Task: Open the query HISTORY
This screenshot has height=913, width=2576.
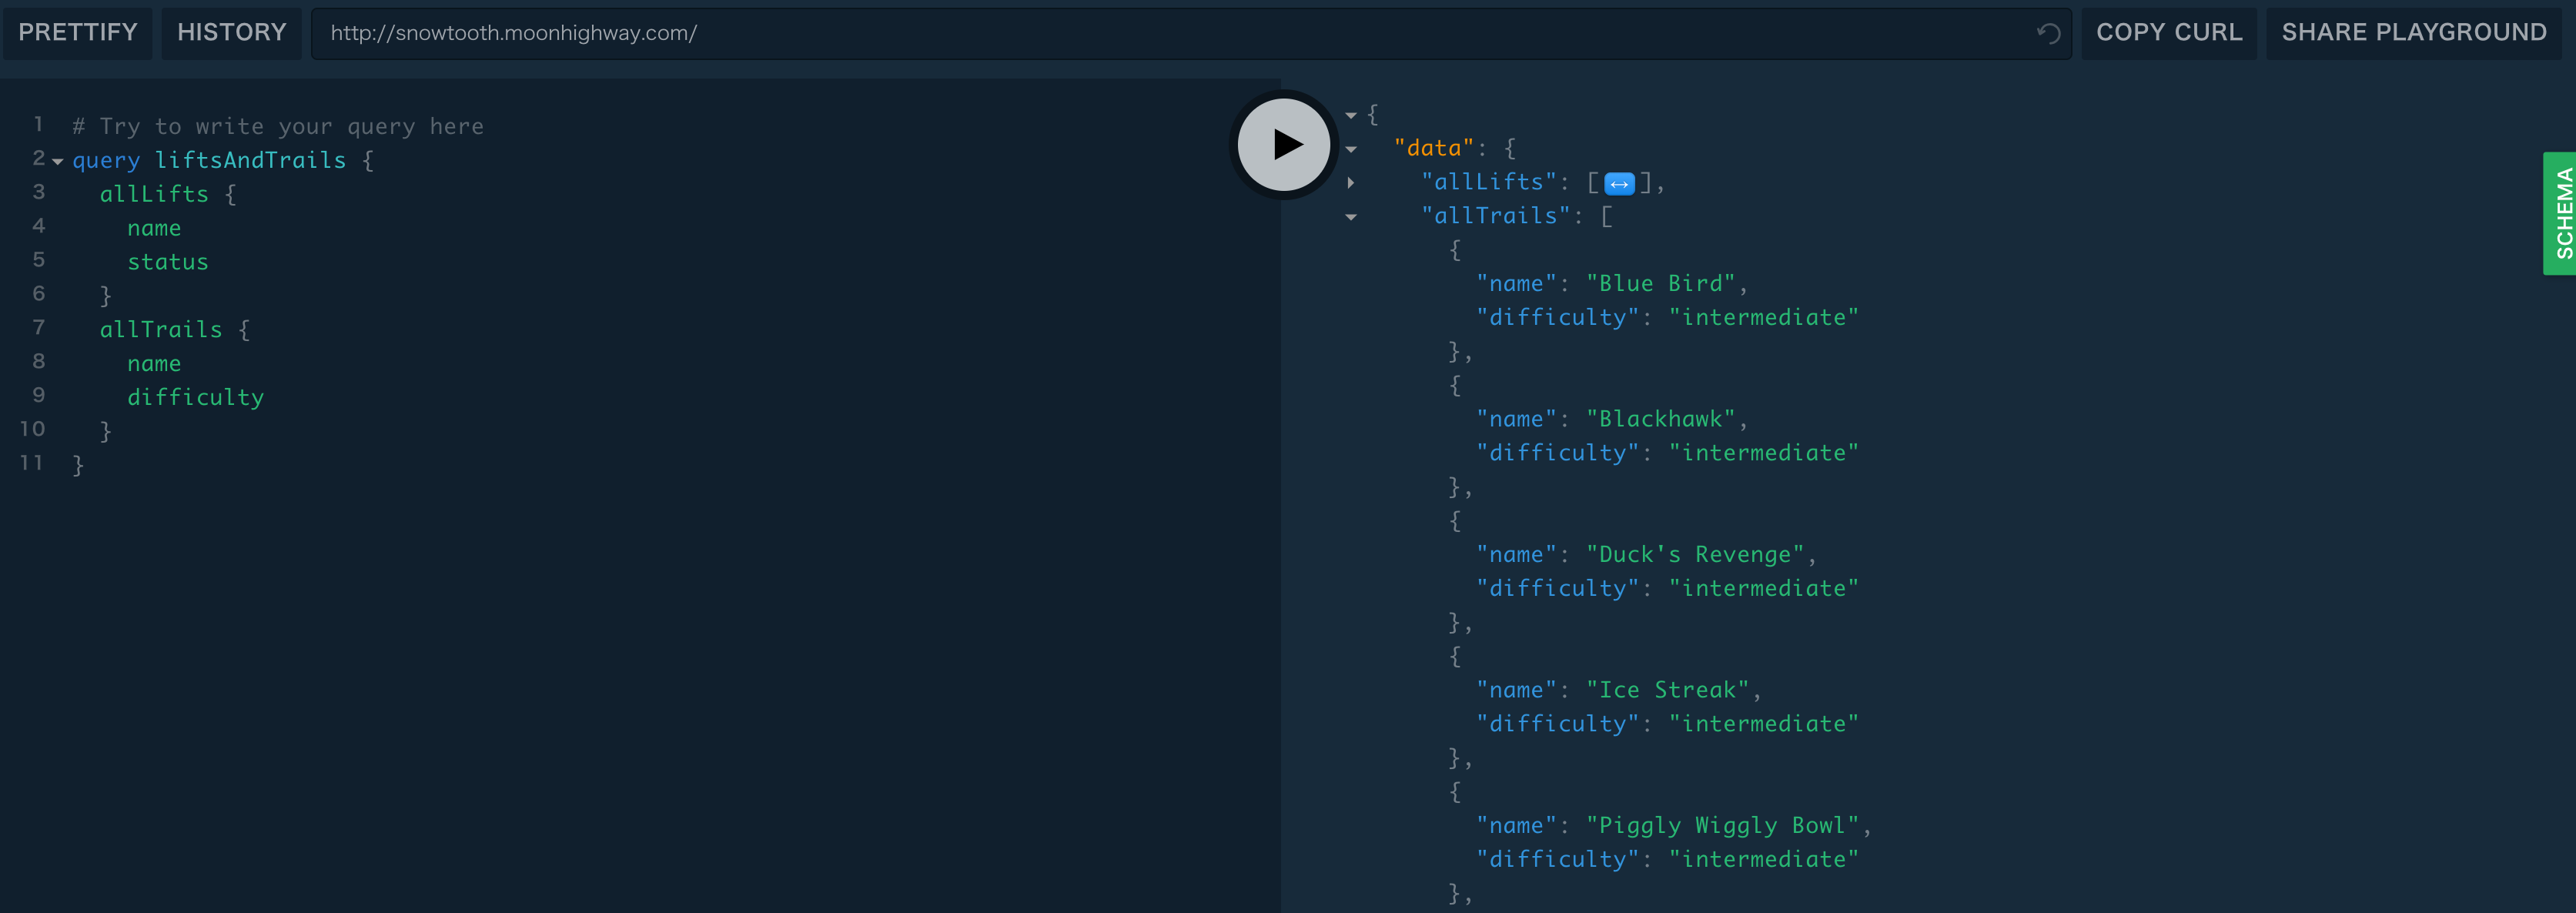Action: [231, 33]
